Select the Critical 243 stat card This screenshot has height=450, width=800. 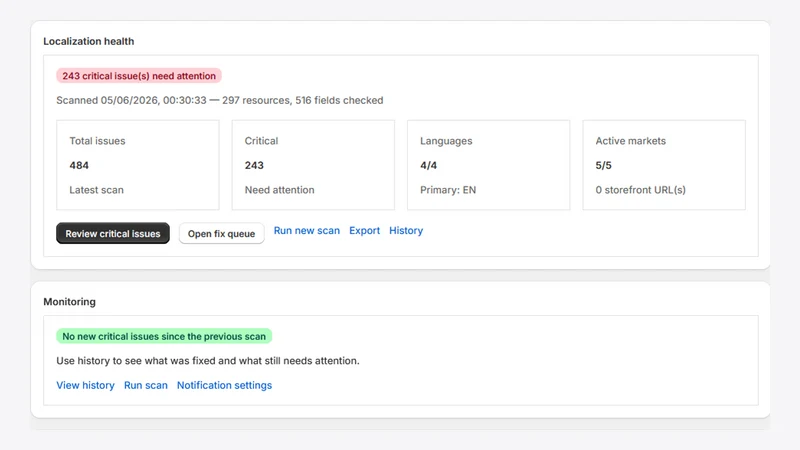coord(313,165)
